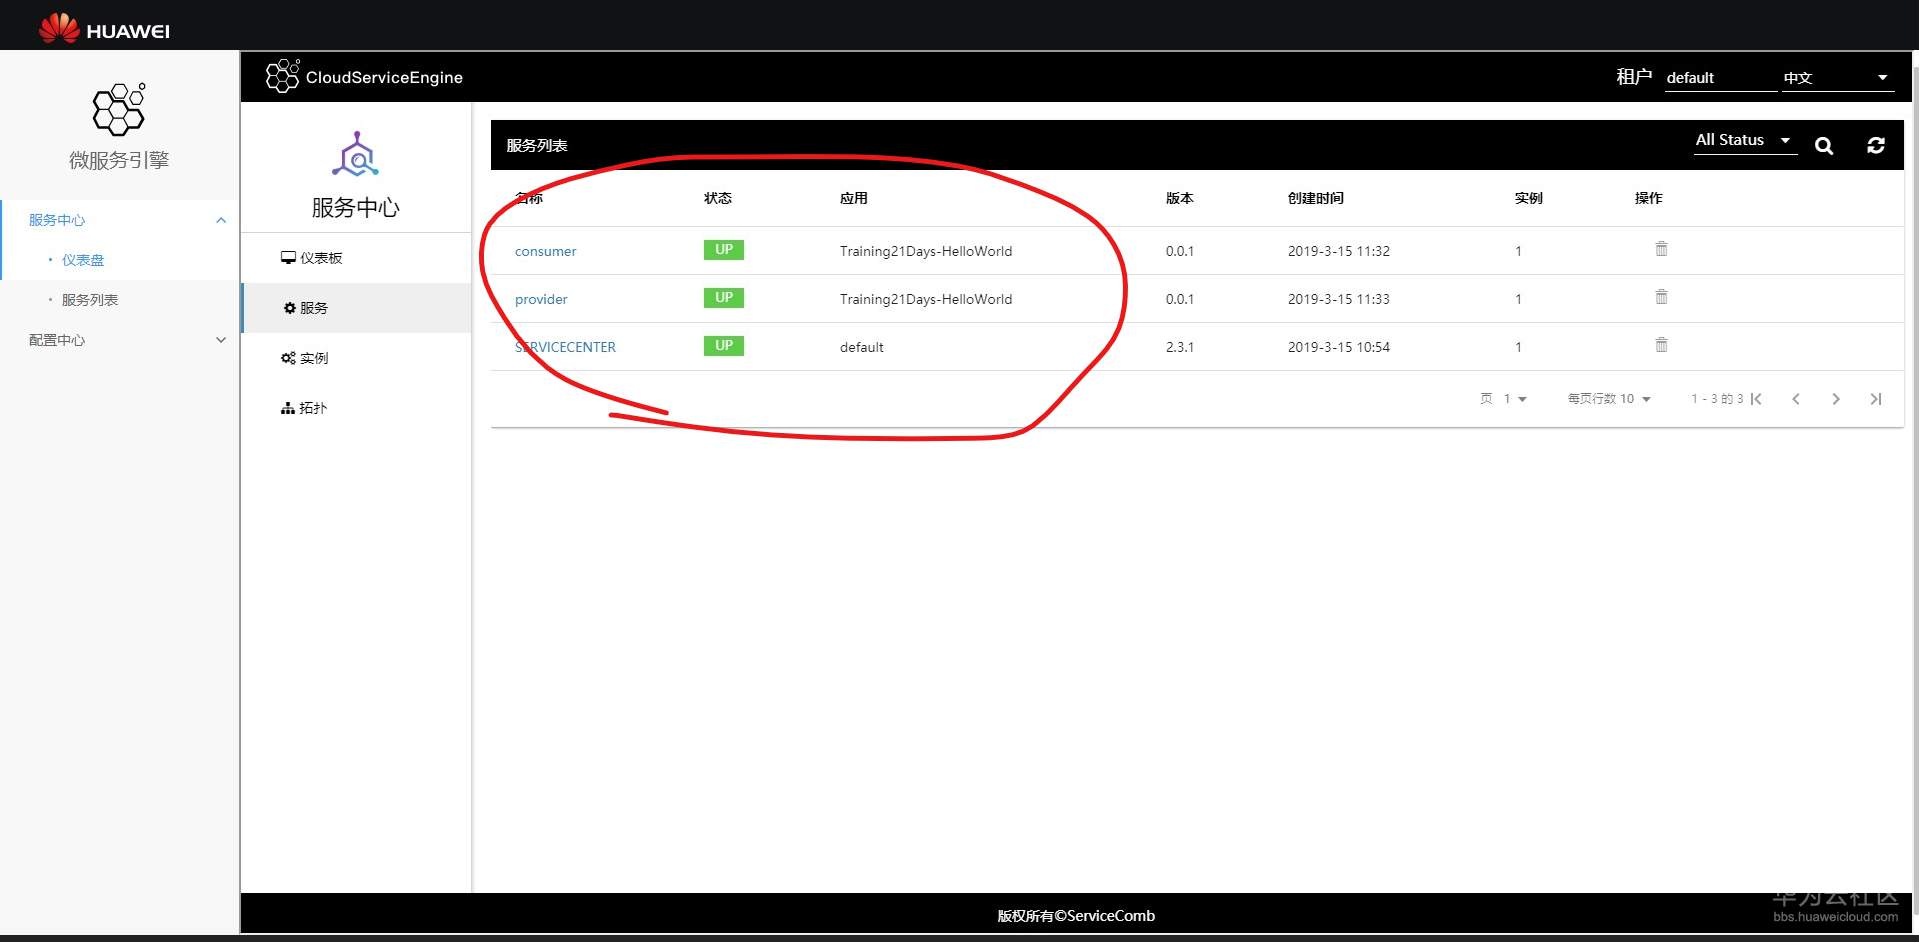
Task: Click version 2.3.1 of SERVICECENTER
Action: pyautogui.click(x=1180, y=347)
